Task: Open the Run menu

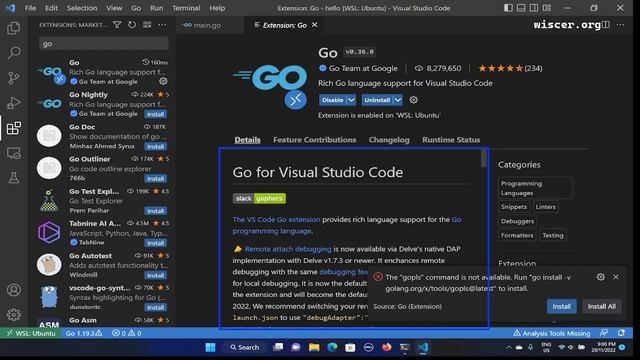Action: tap(156, 8)
